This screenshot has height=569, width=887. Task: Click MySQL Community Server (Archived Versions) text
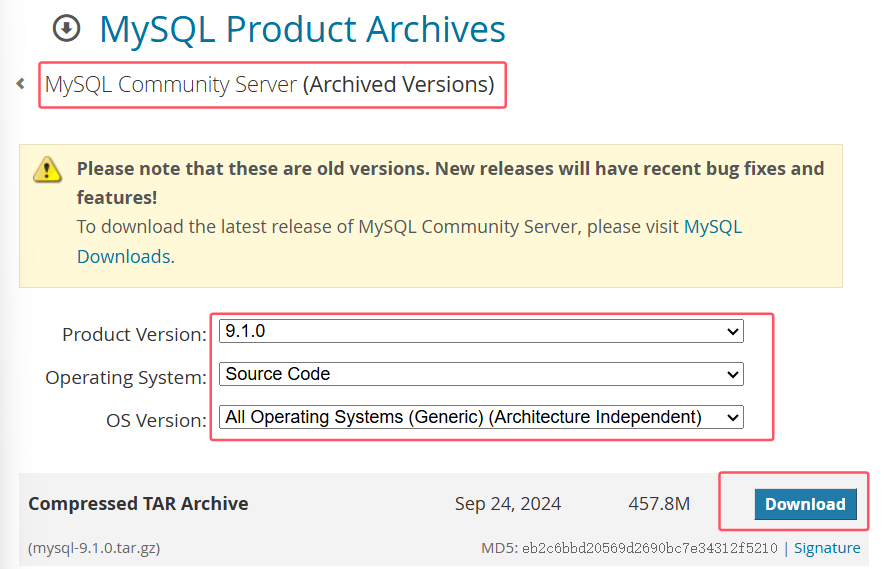pos(270,84)
